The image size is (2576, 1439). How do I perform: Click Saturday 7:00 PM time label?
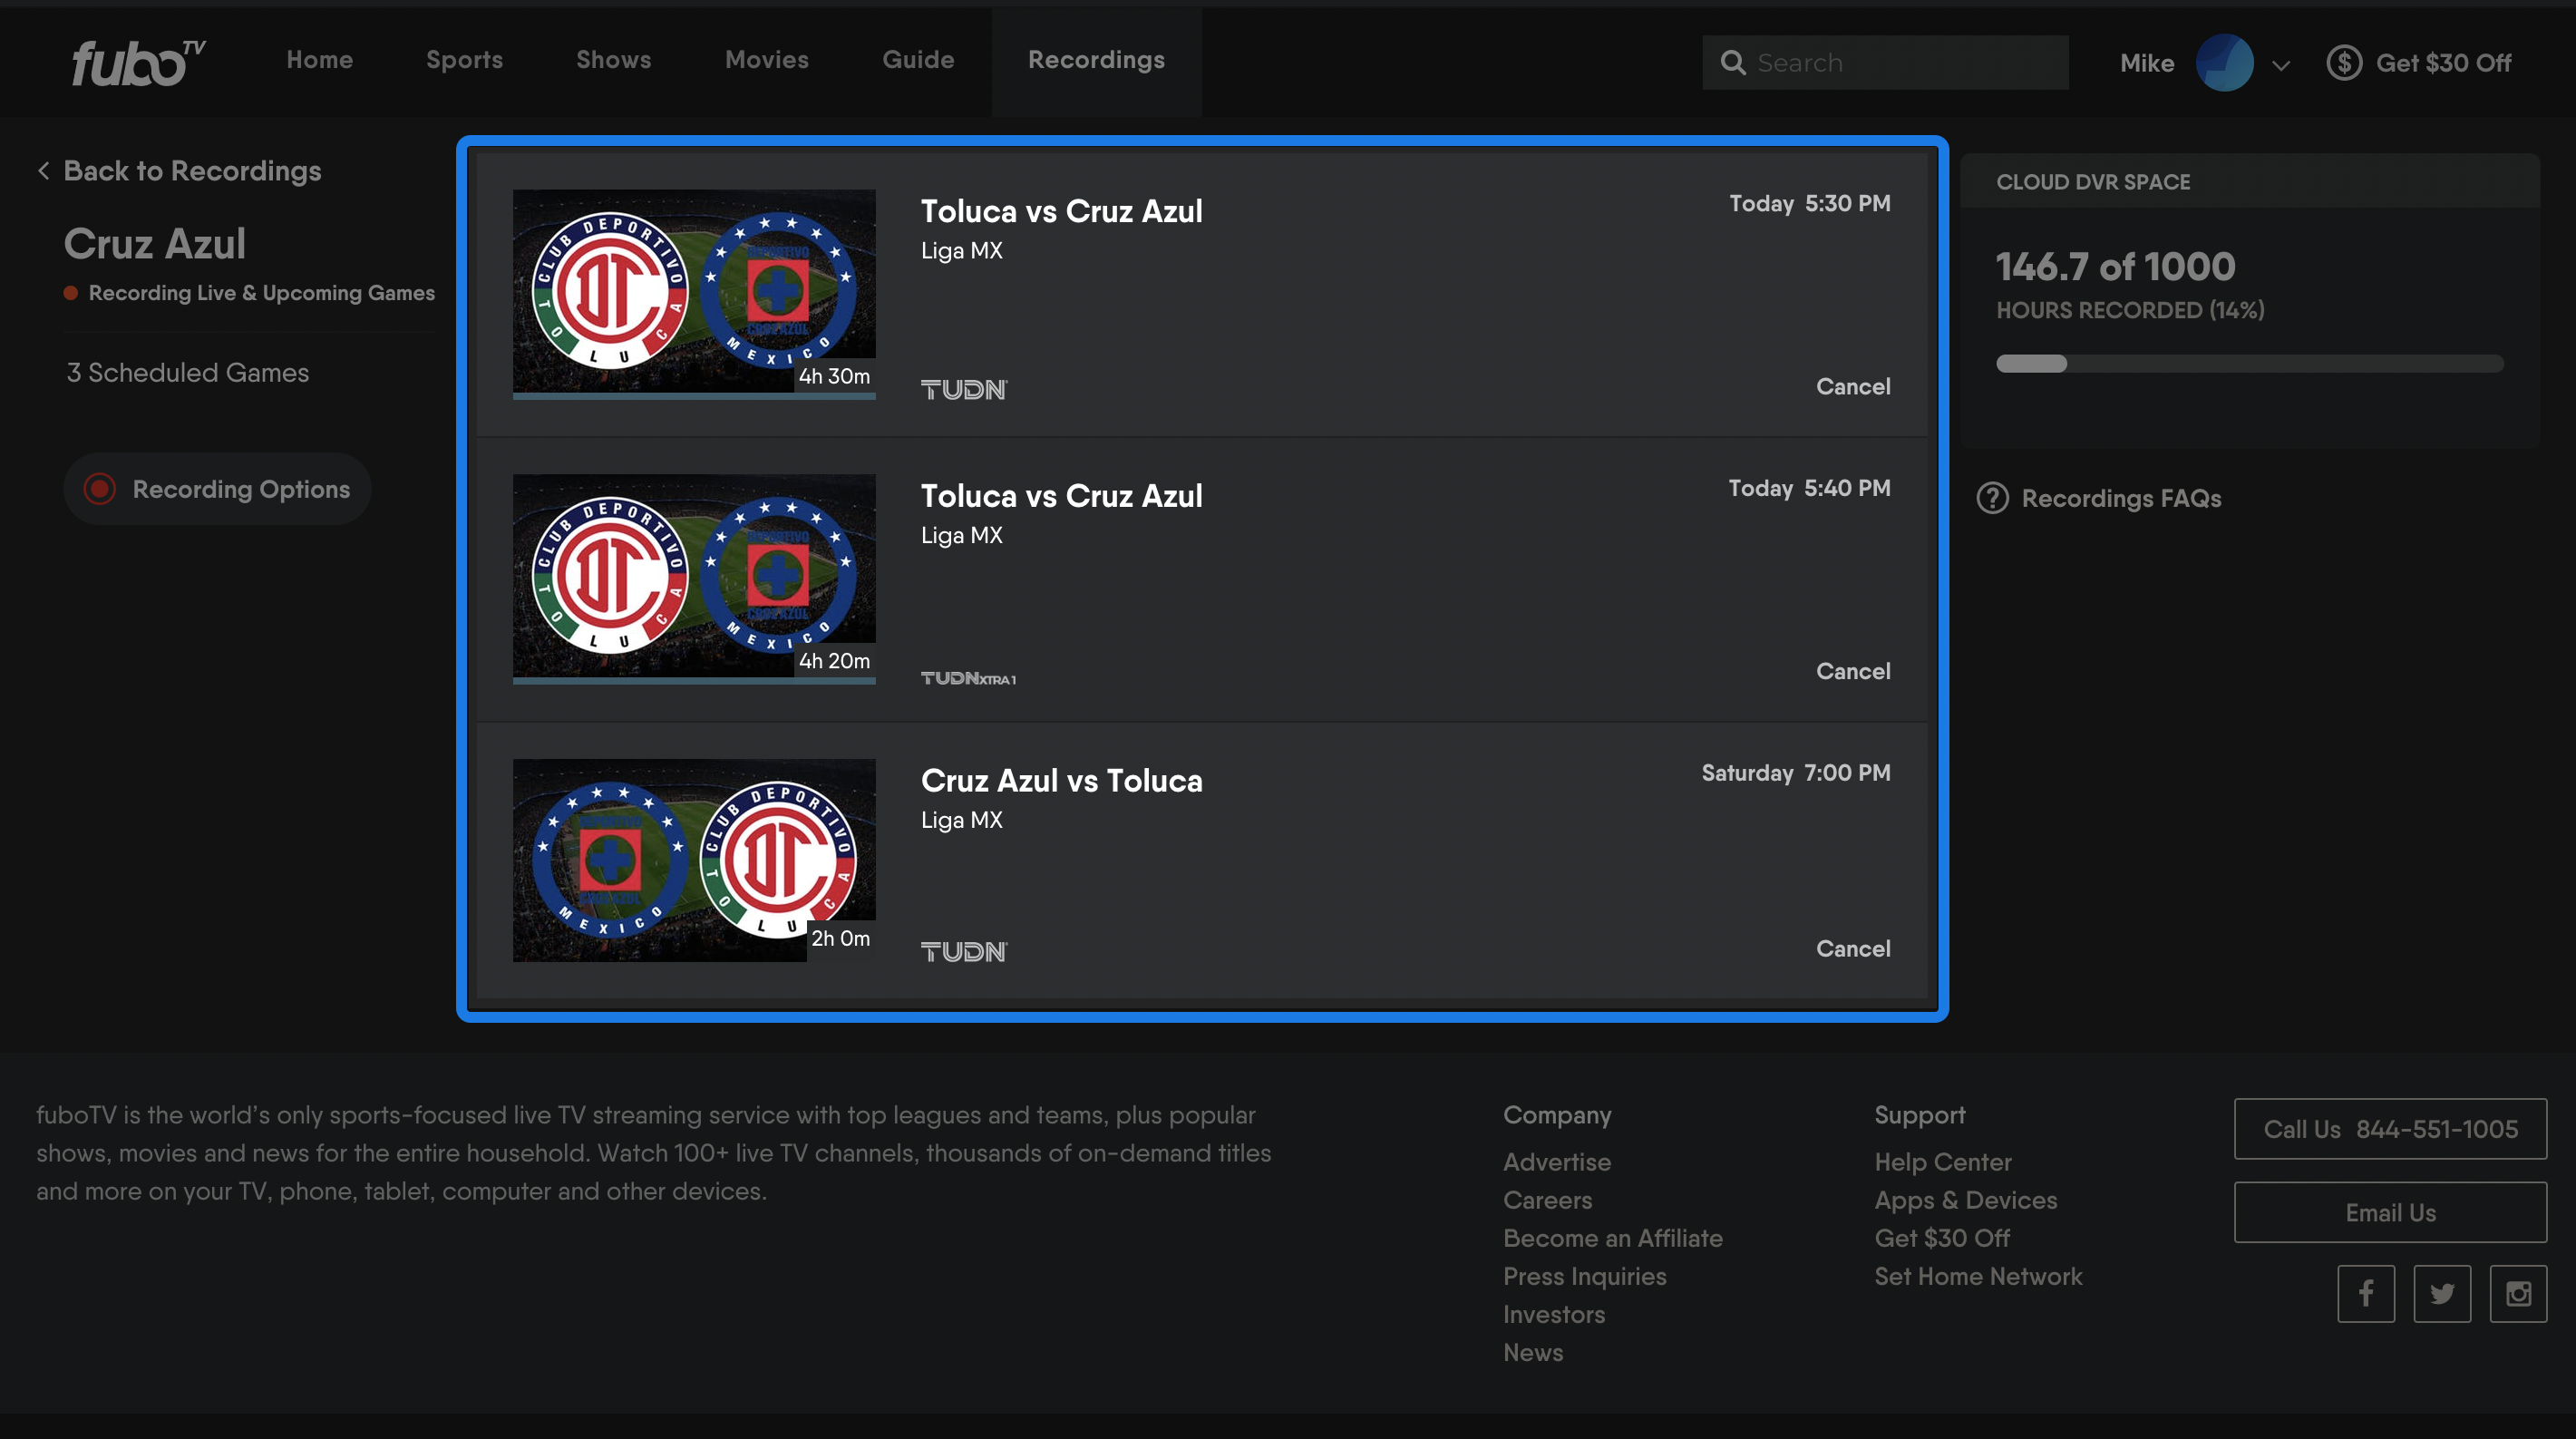point(1796,773)
